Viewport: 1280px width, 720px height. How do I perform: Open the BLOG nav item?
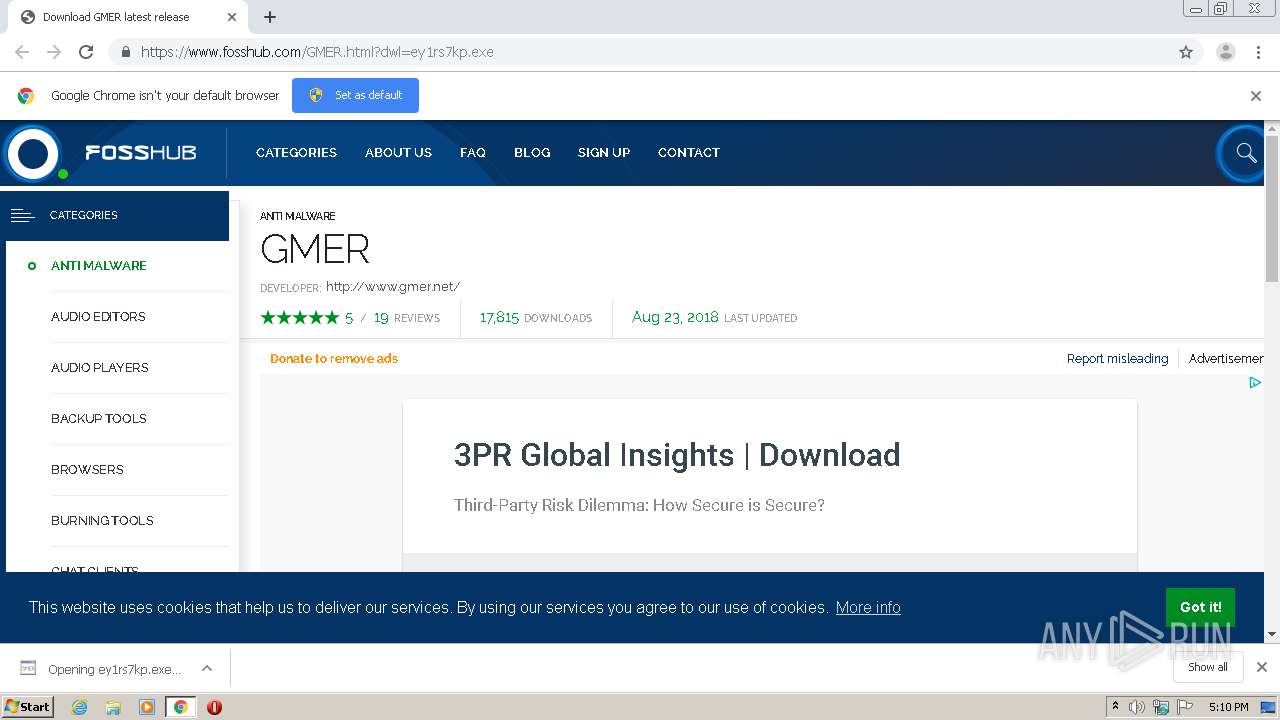pyautogui.click(x=532, y=153)
